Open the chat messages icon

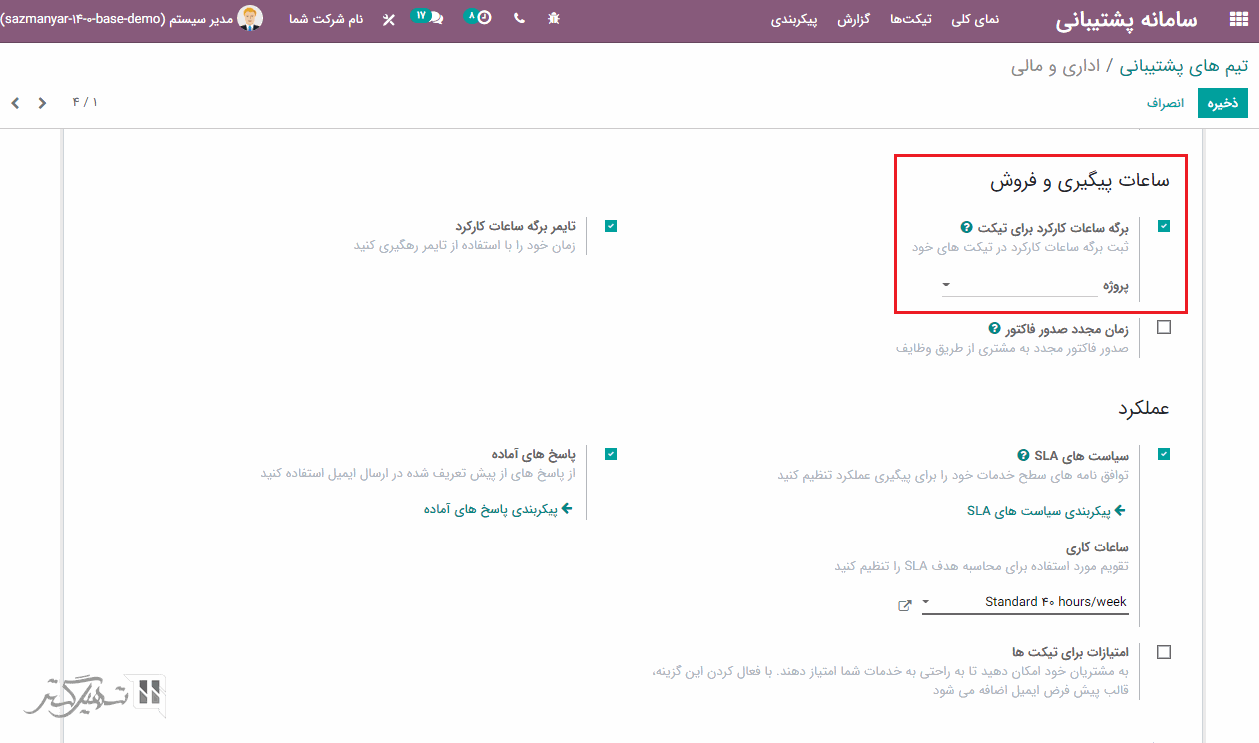pos(436,19)
